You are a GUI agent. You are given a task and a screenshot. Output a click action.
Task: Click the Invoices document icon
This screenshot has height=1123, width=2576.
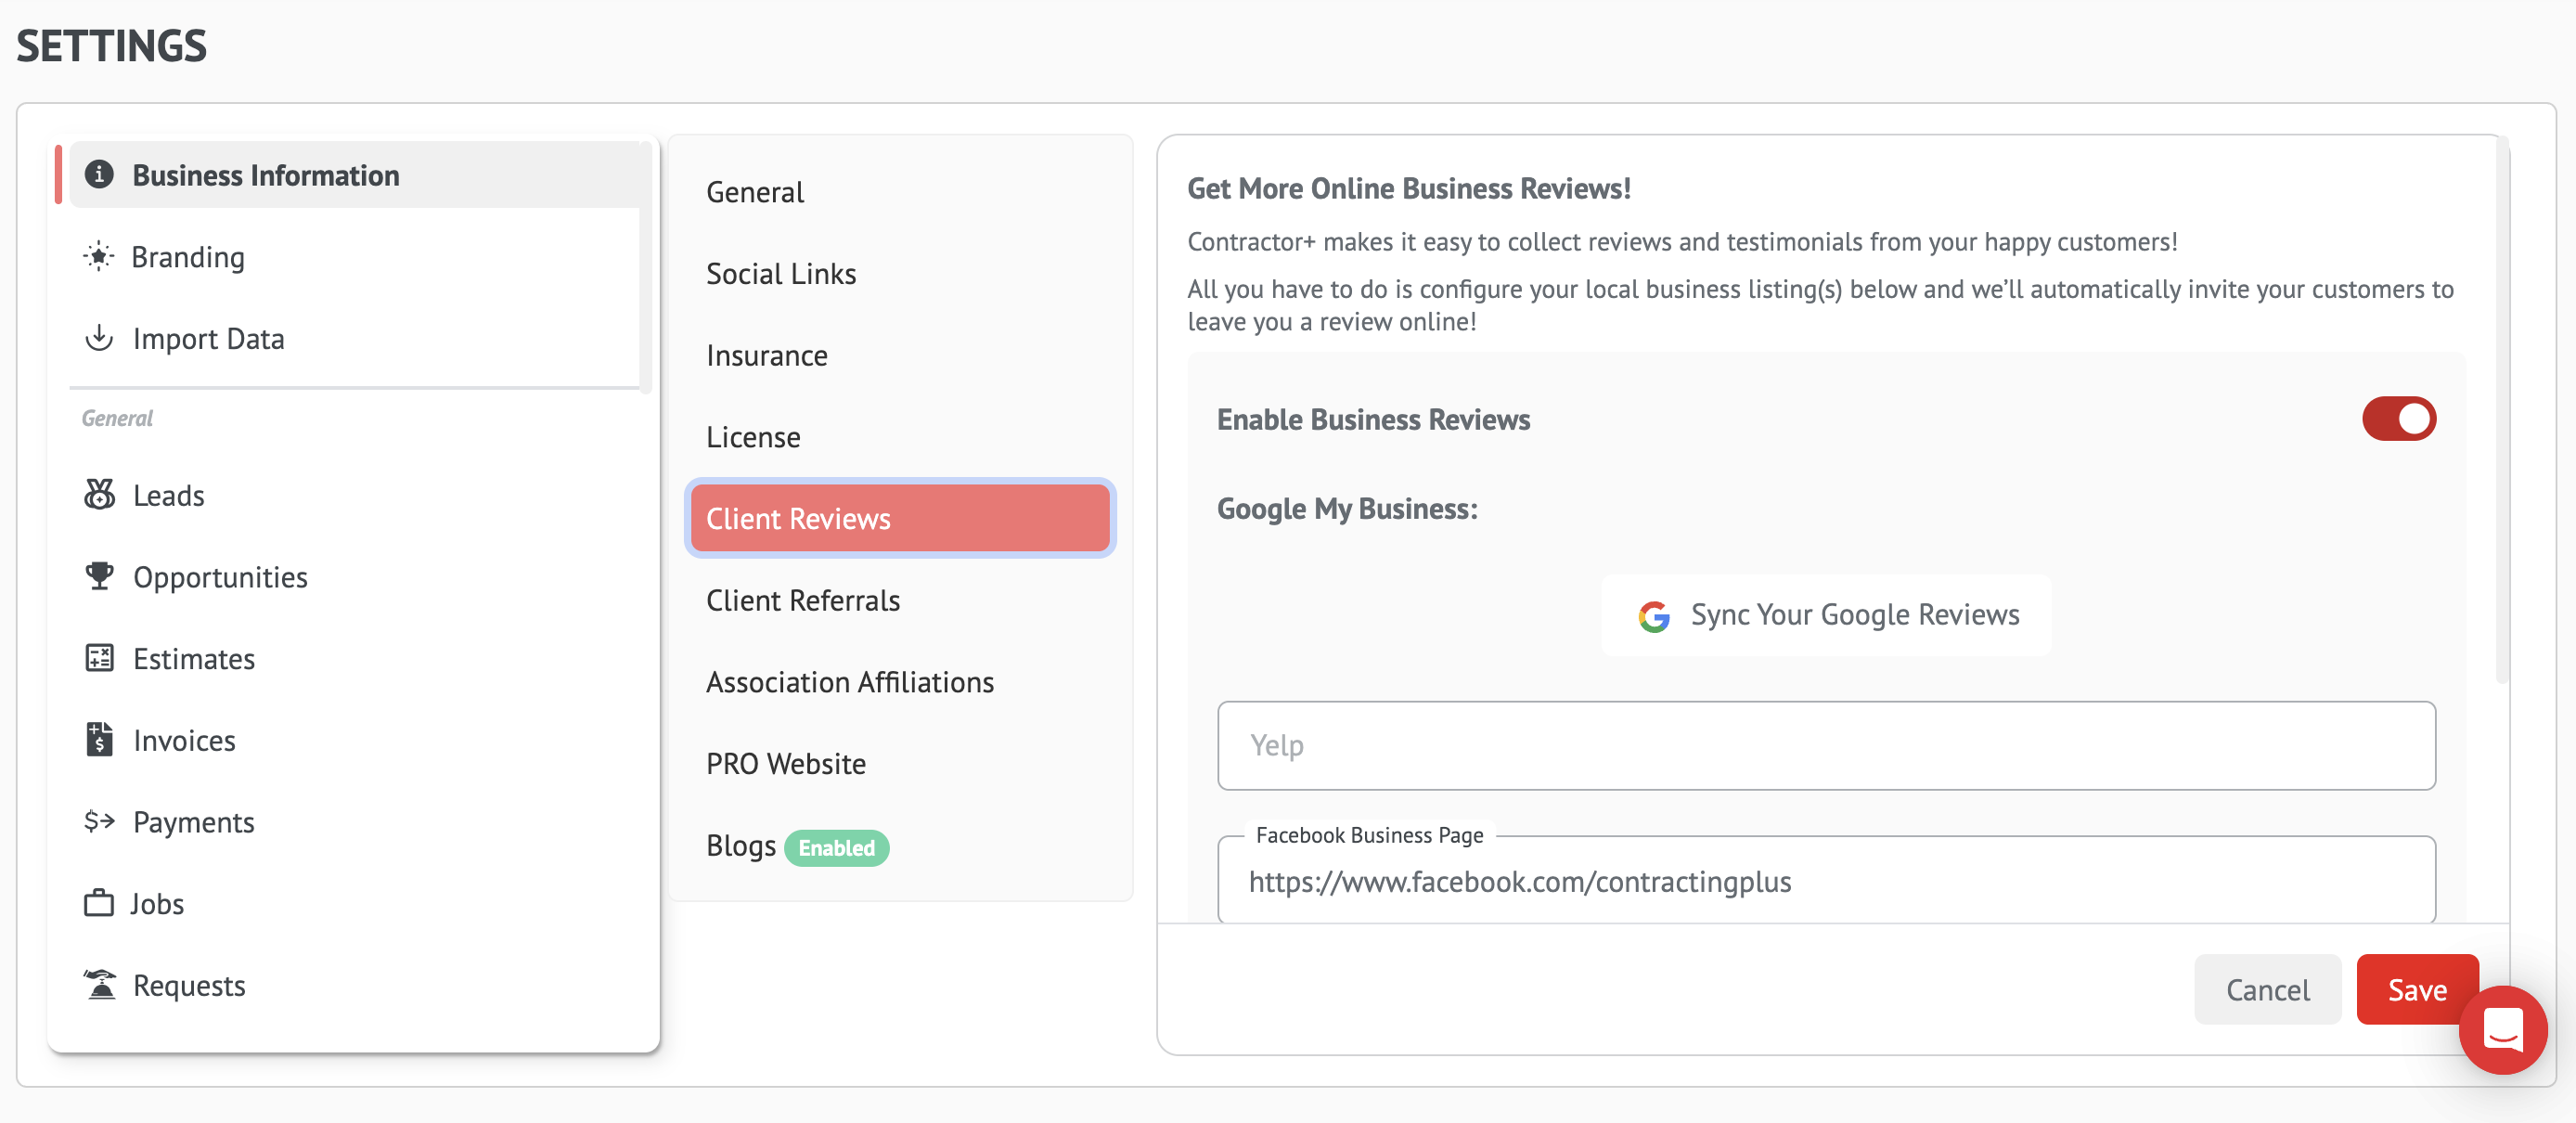[99, 740]
